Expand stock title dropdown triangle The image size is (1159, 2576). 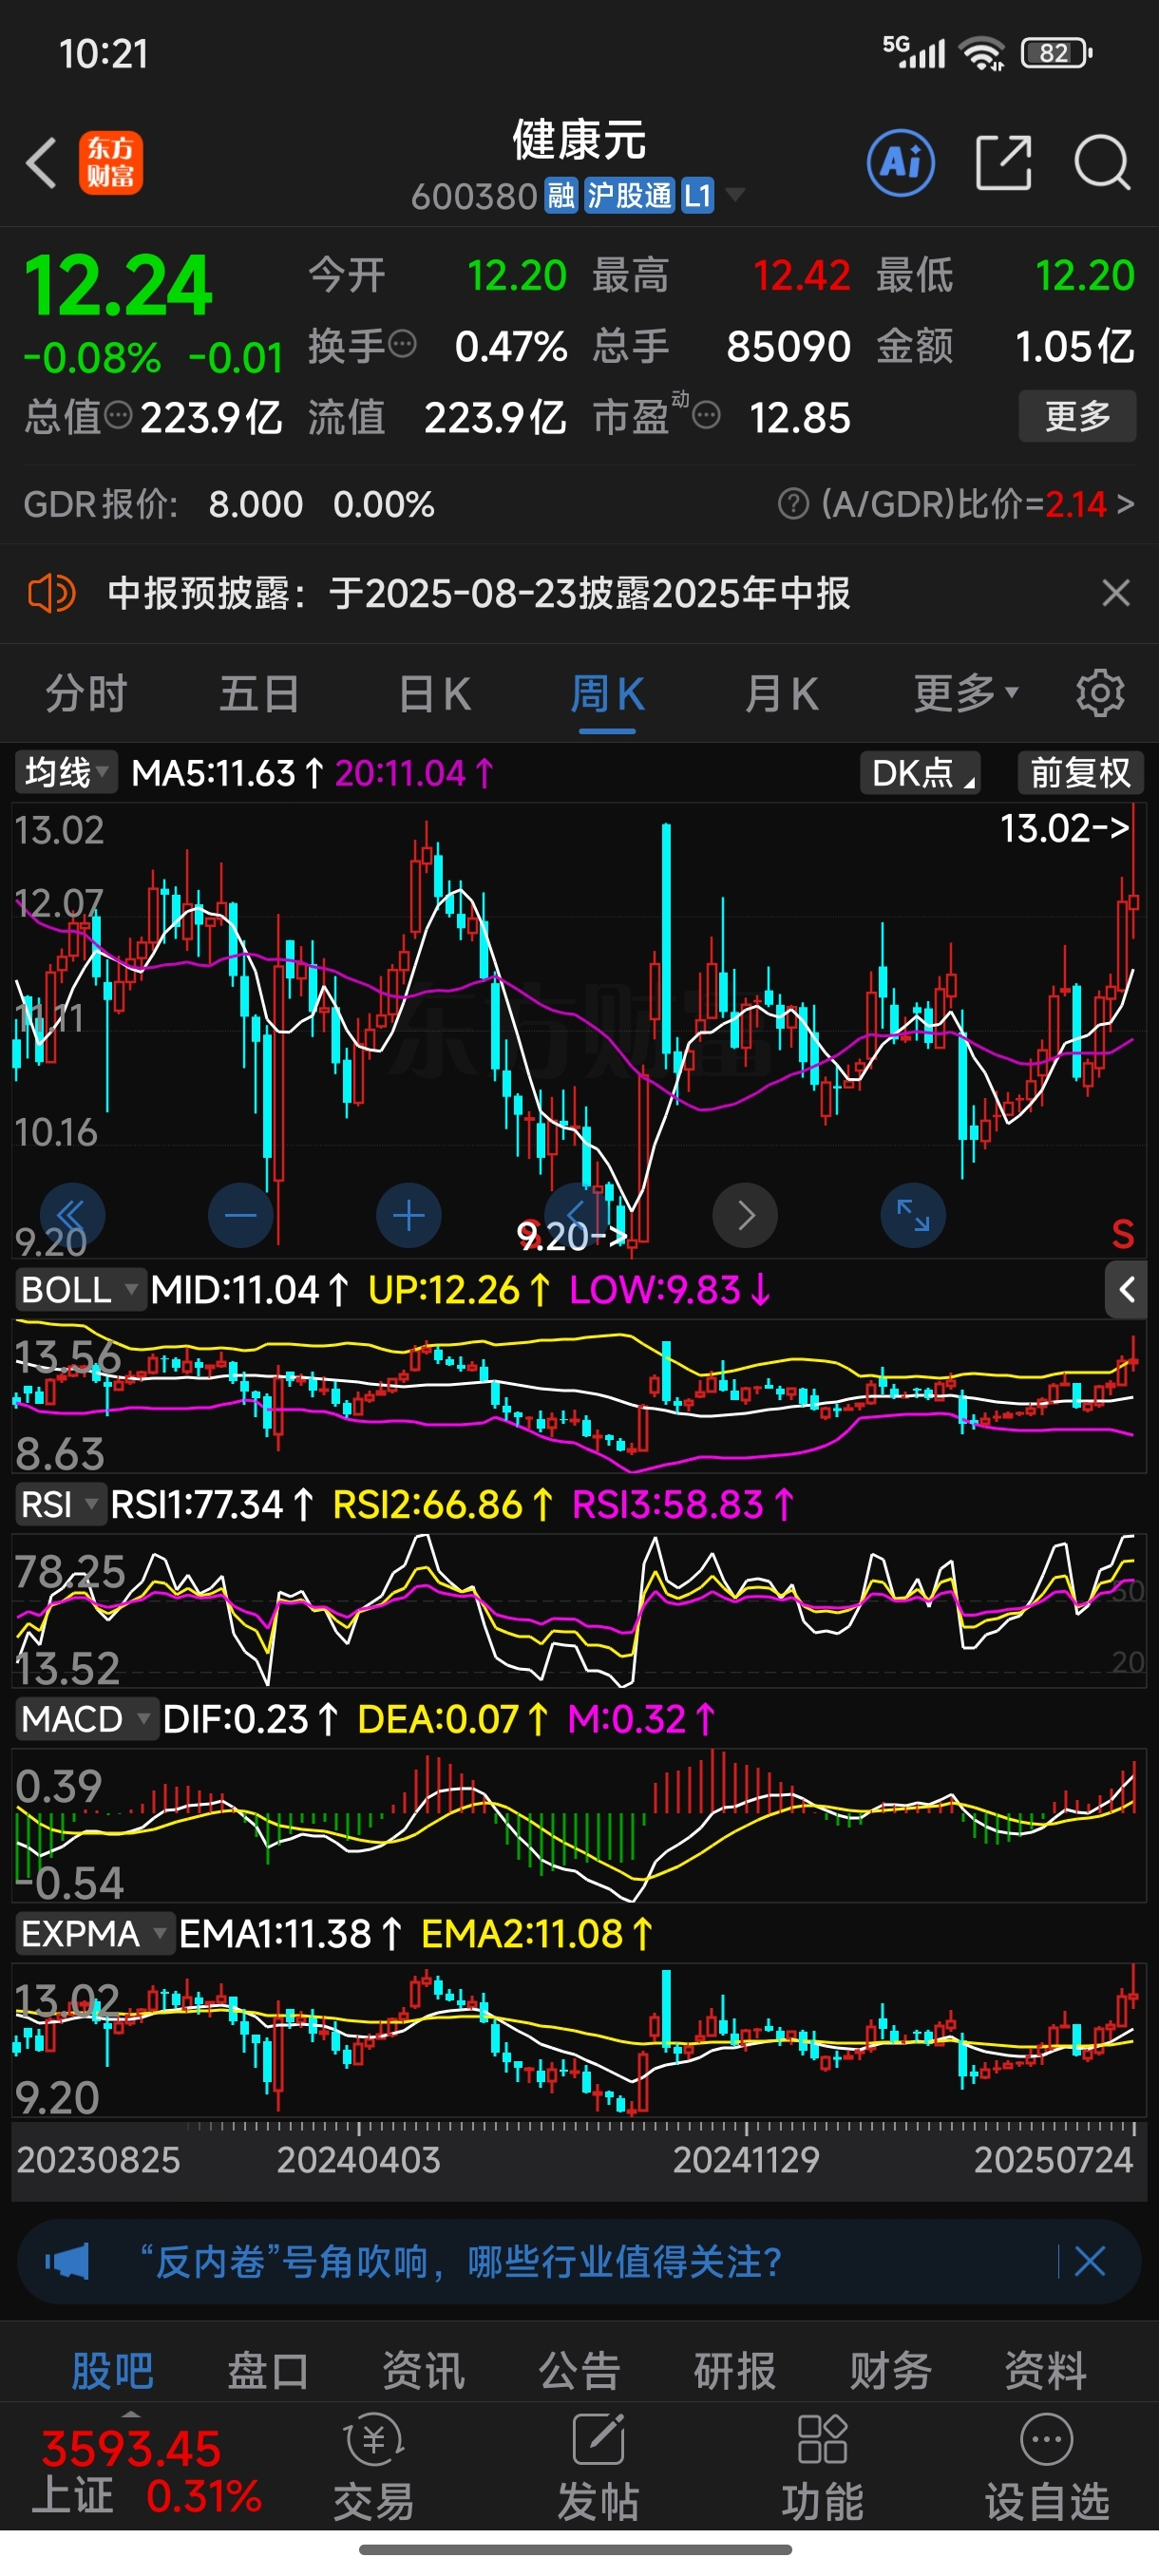pos(735,194)
